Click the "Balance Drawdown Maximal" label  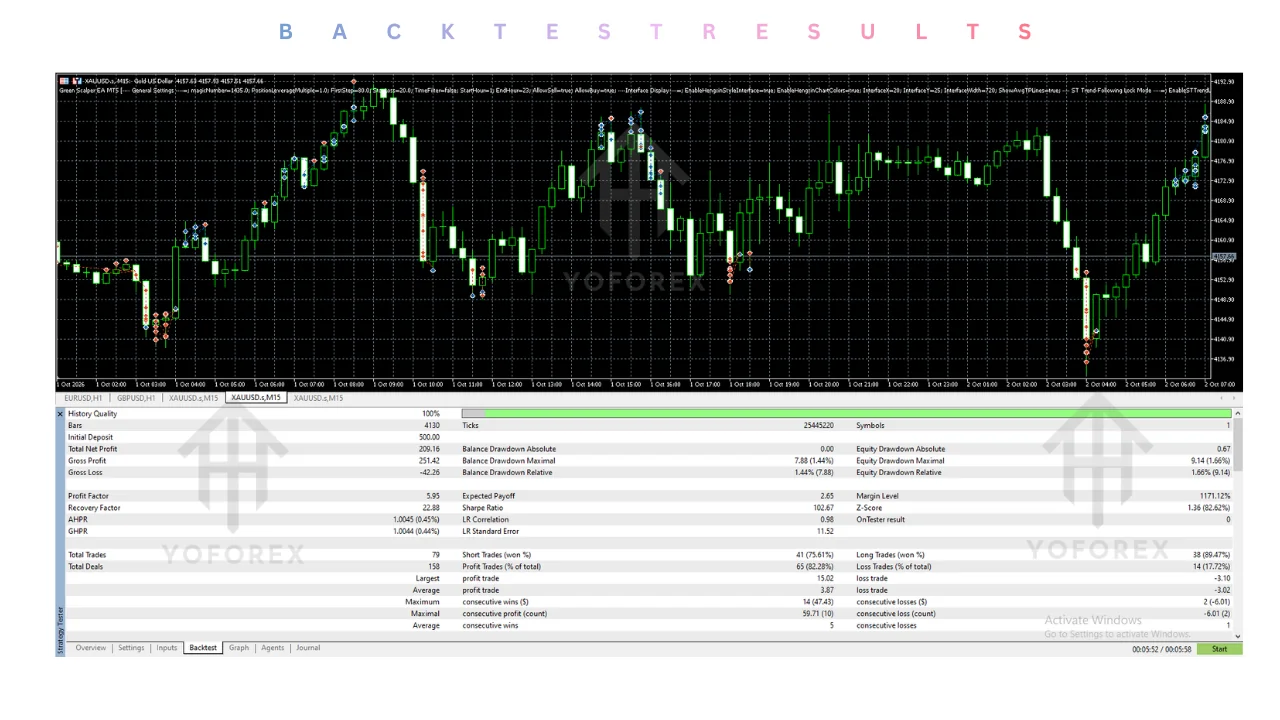click(x=509, y=461)
